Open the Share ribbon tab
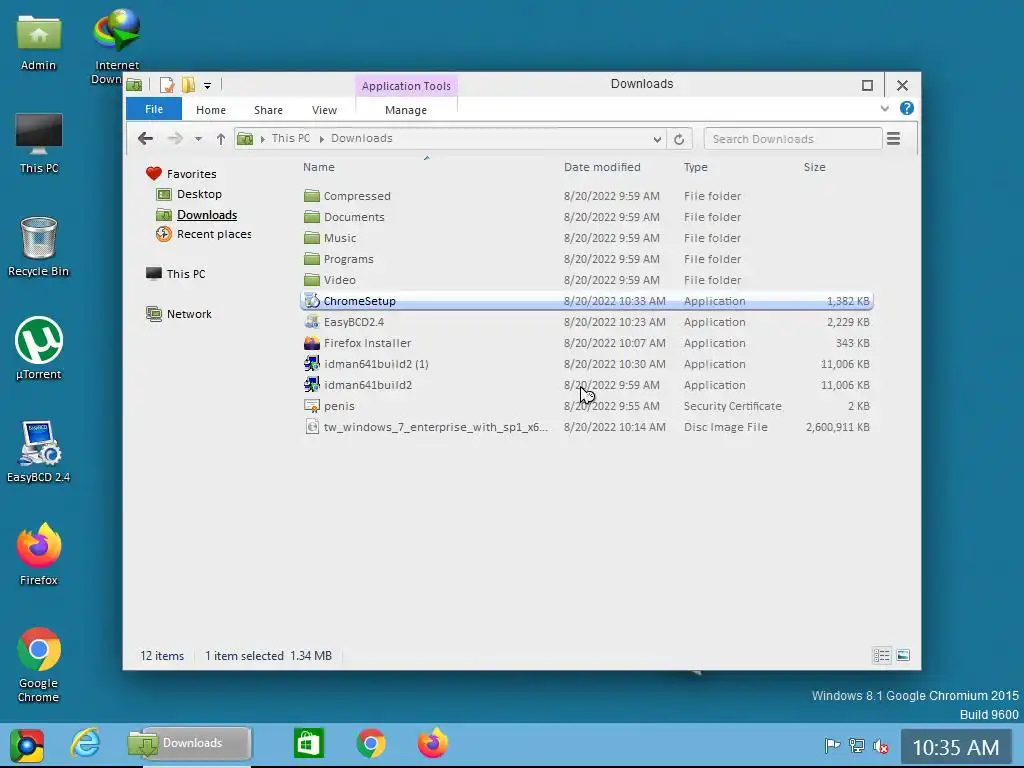 coord(268,110)
